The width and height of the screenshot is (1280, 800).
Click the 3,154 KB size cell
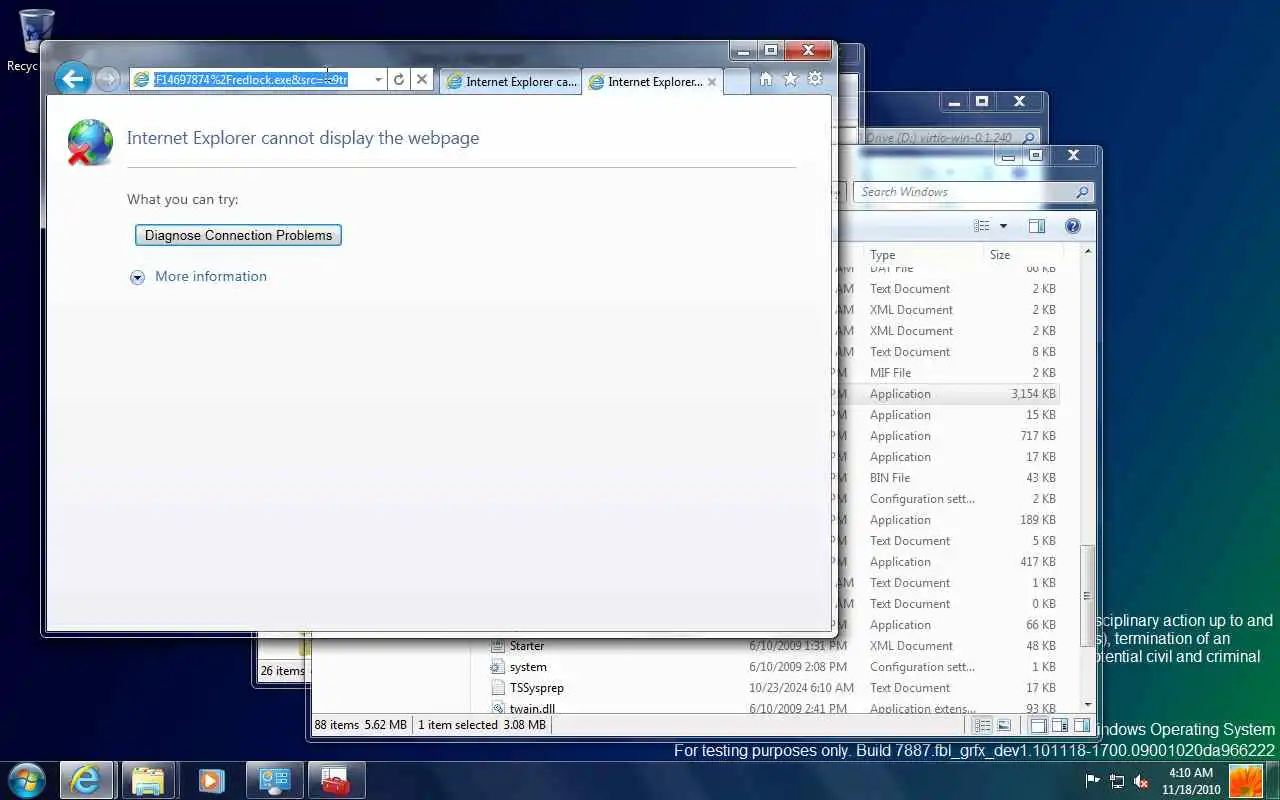1033,394
